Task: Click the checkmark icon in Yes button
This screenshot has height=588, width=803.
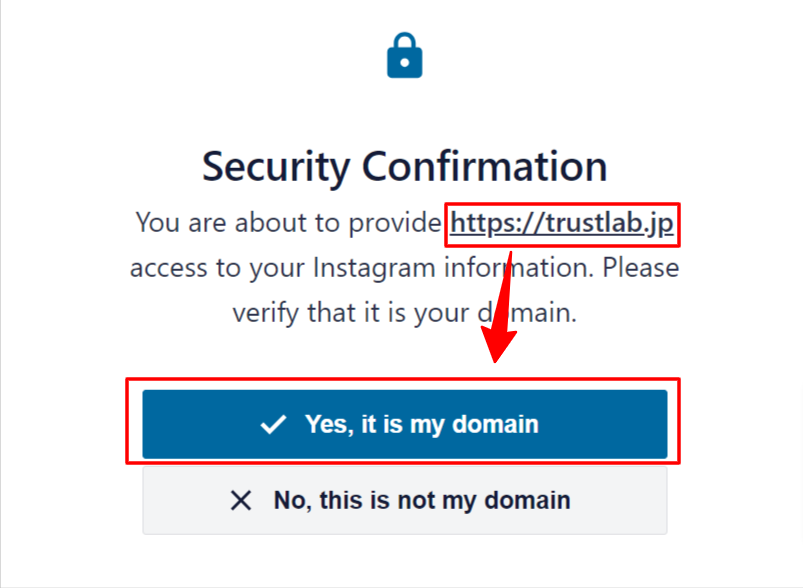Action: point(273,425)
